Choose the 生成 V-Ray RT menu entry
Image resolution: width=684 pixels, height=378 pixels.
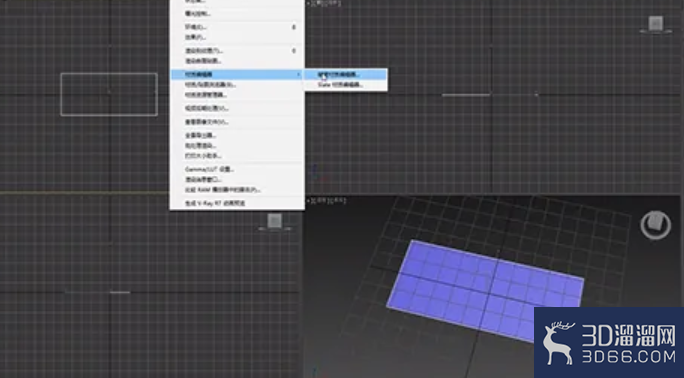tap(237, 203)
